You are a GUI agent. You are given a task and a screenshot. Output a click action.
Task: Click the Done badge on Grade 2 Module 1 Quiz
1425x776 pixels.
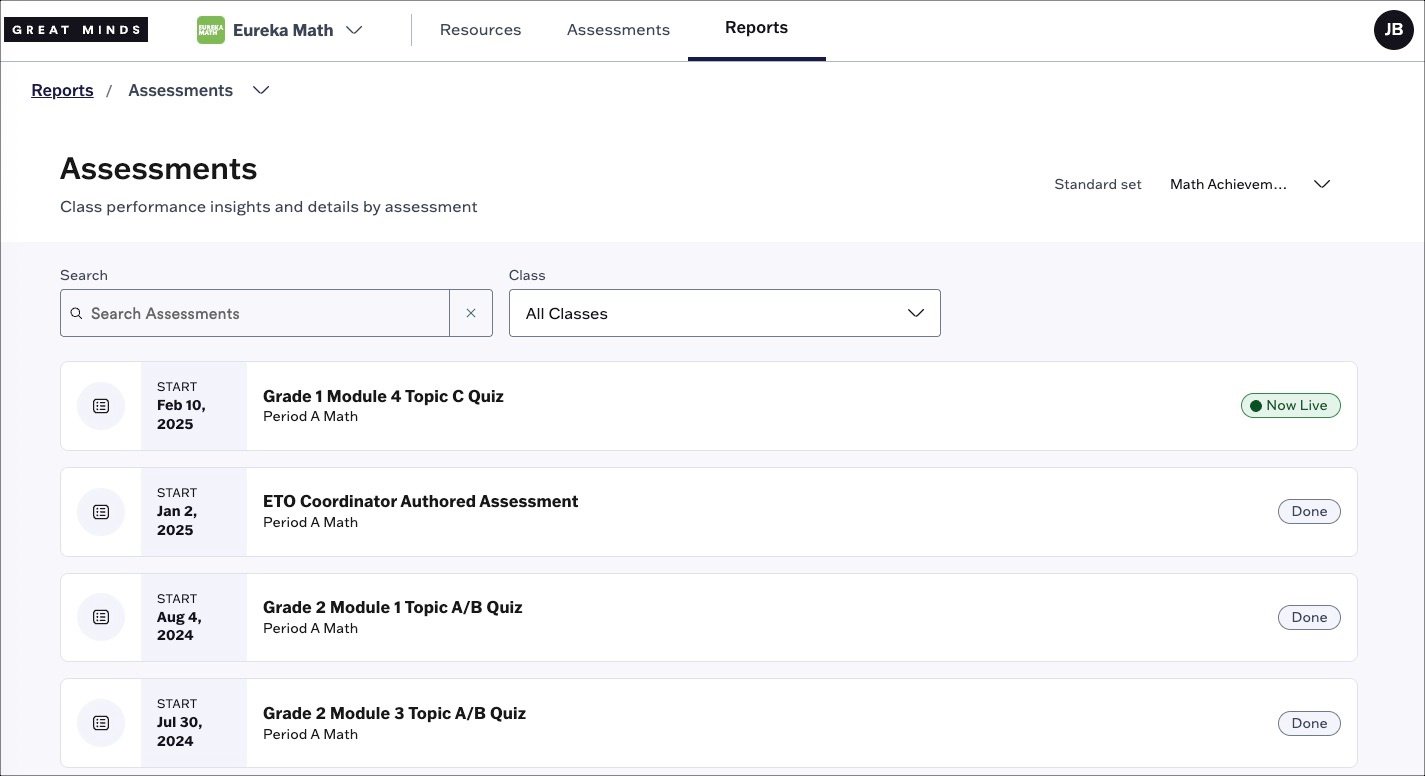click(x=1309, y=617)
